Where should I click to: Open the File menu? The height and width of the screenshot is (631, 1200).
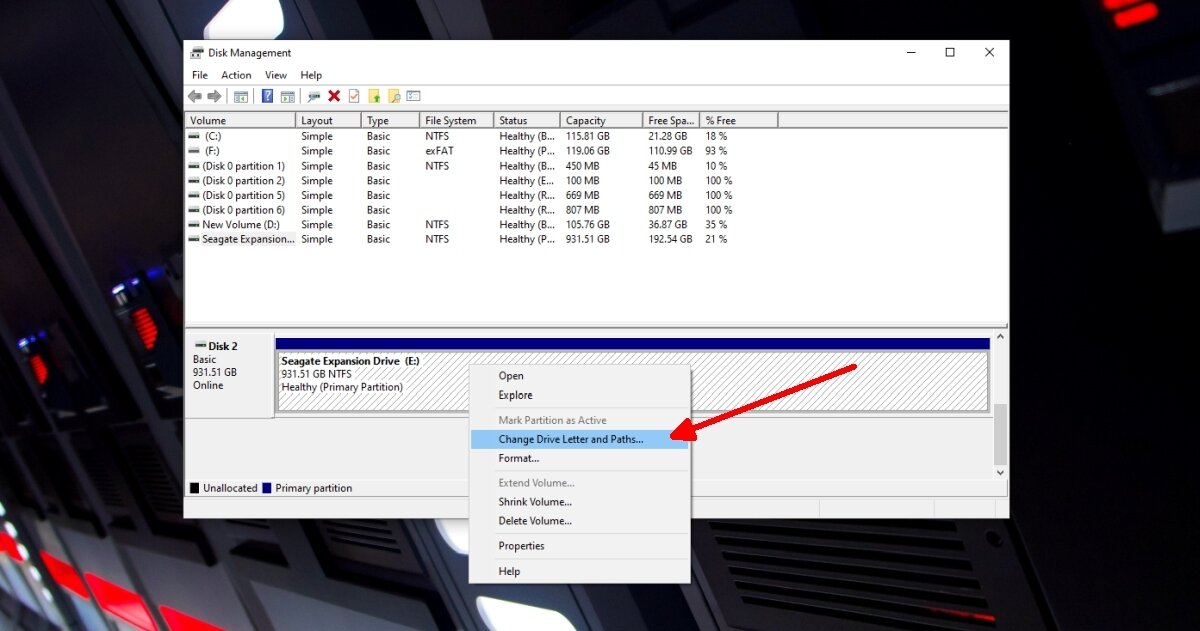(x=200, y=75)
